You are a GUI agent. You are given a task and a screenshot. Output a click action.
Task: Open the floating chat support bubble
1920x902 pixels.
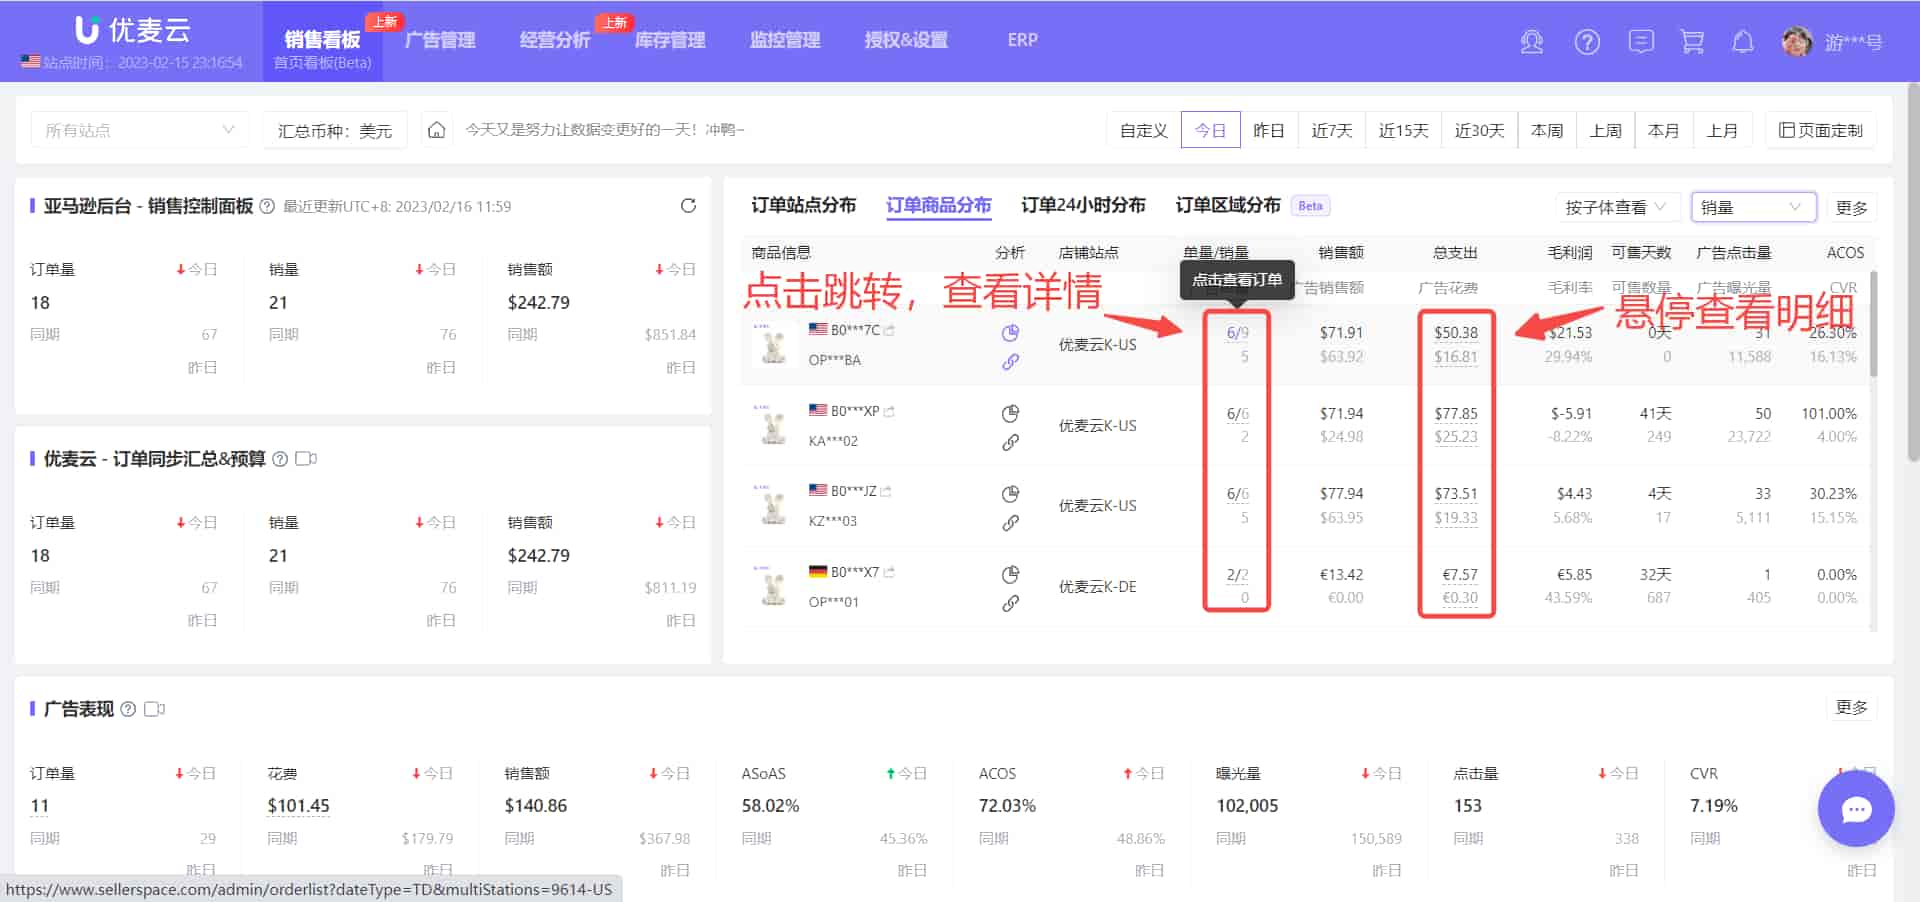point(1856,809)
